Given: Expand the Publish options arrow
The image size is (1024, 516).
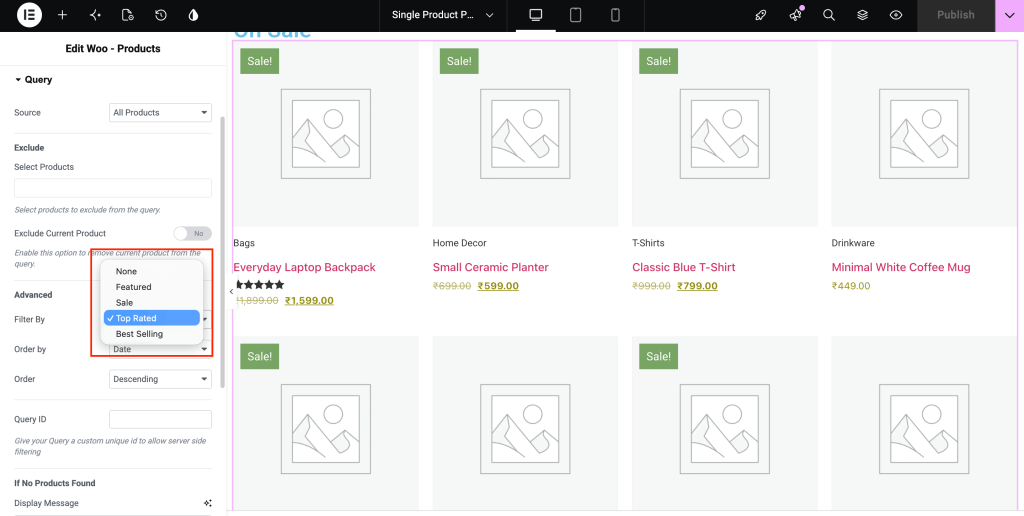Looking at the screenshot, I should (1010, 15).
